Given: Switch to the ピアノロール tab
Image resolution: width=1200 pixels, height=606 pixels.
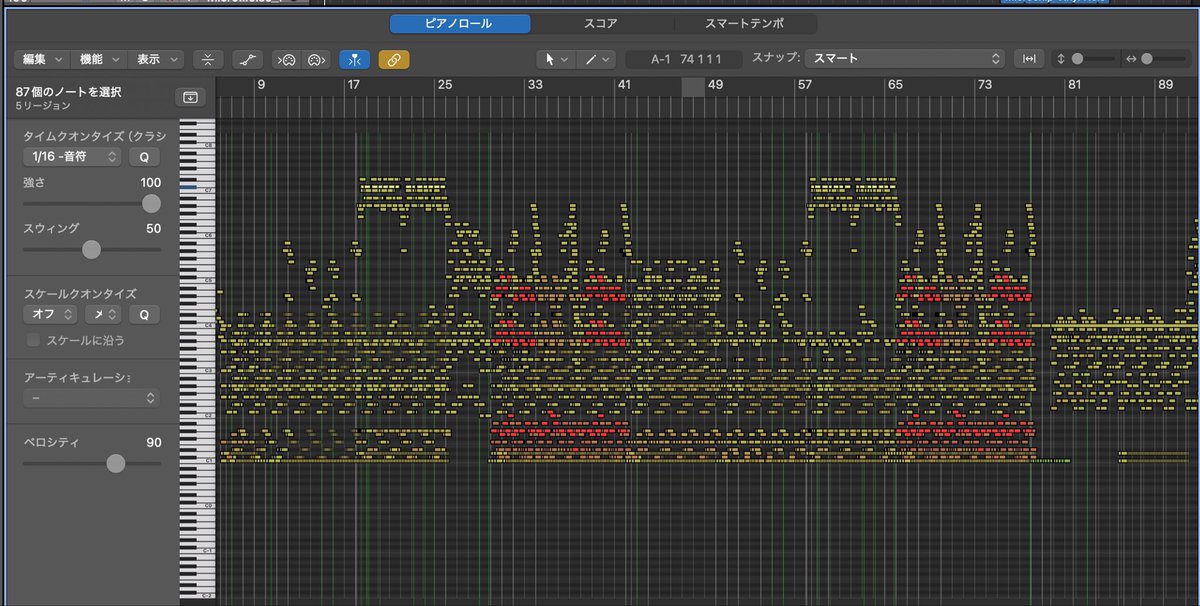Looking at the screenshot, I should point(460,24).
